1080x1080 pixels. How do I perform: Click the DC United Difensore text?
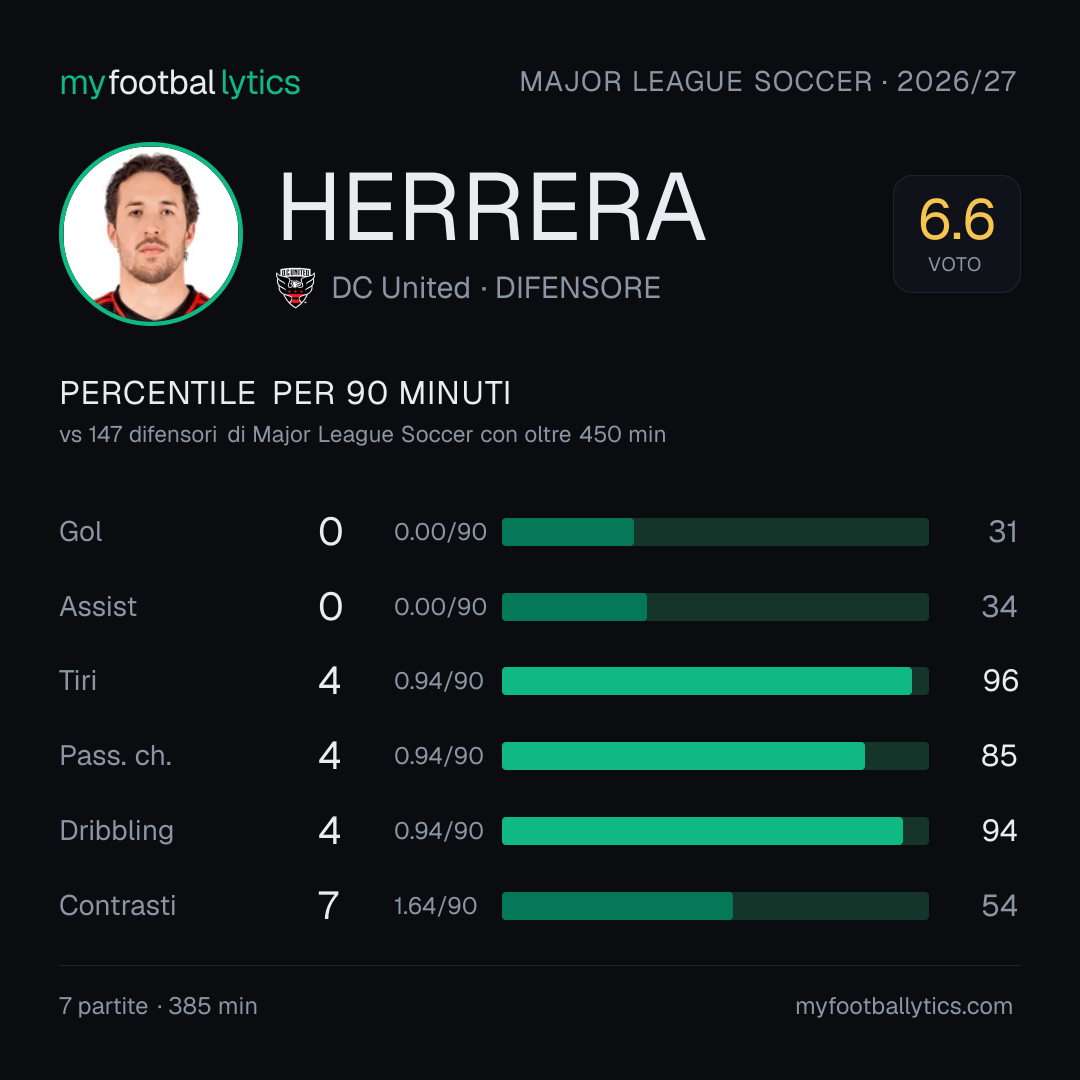pos(496,288)
